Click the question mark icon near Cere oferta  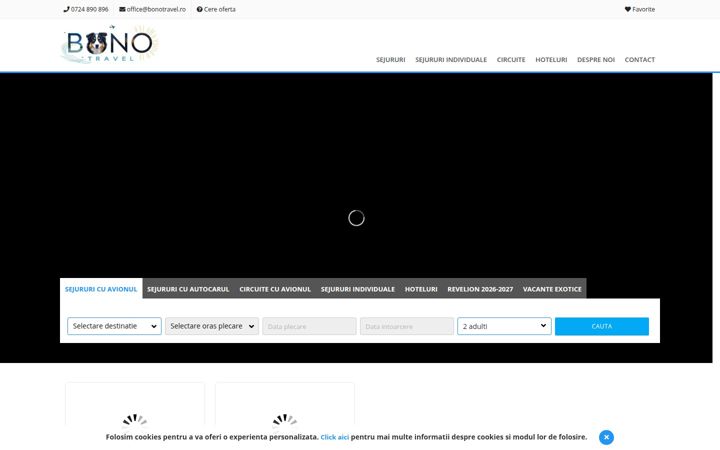[x=199, y=9]
